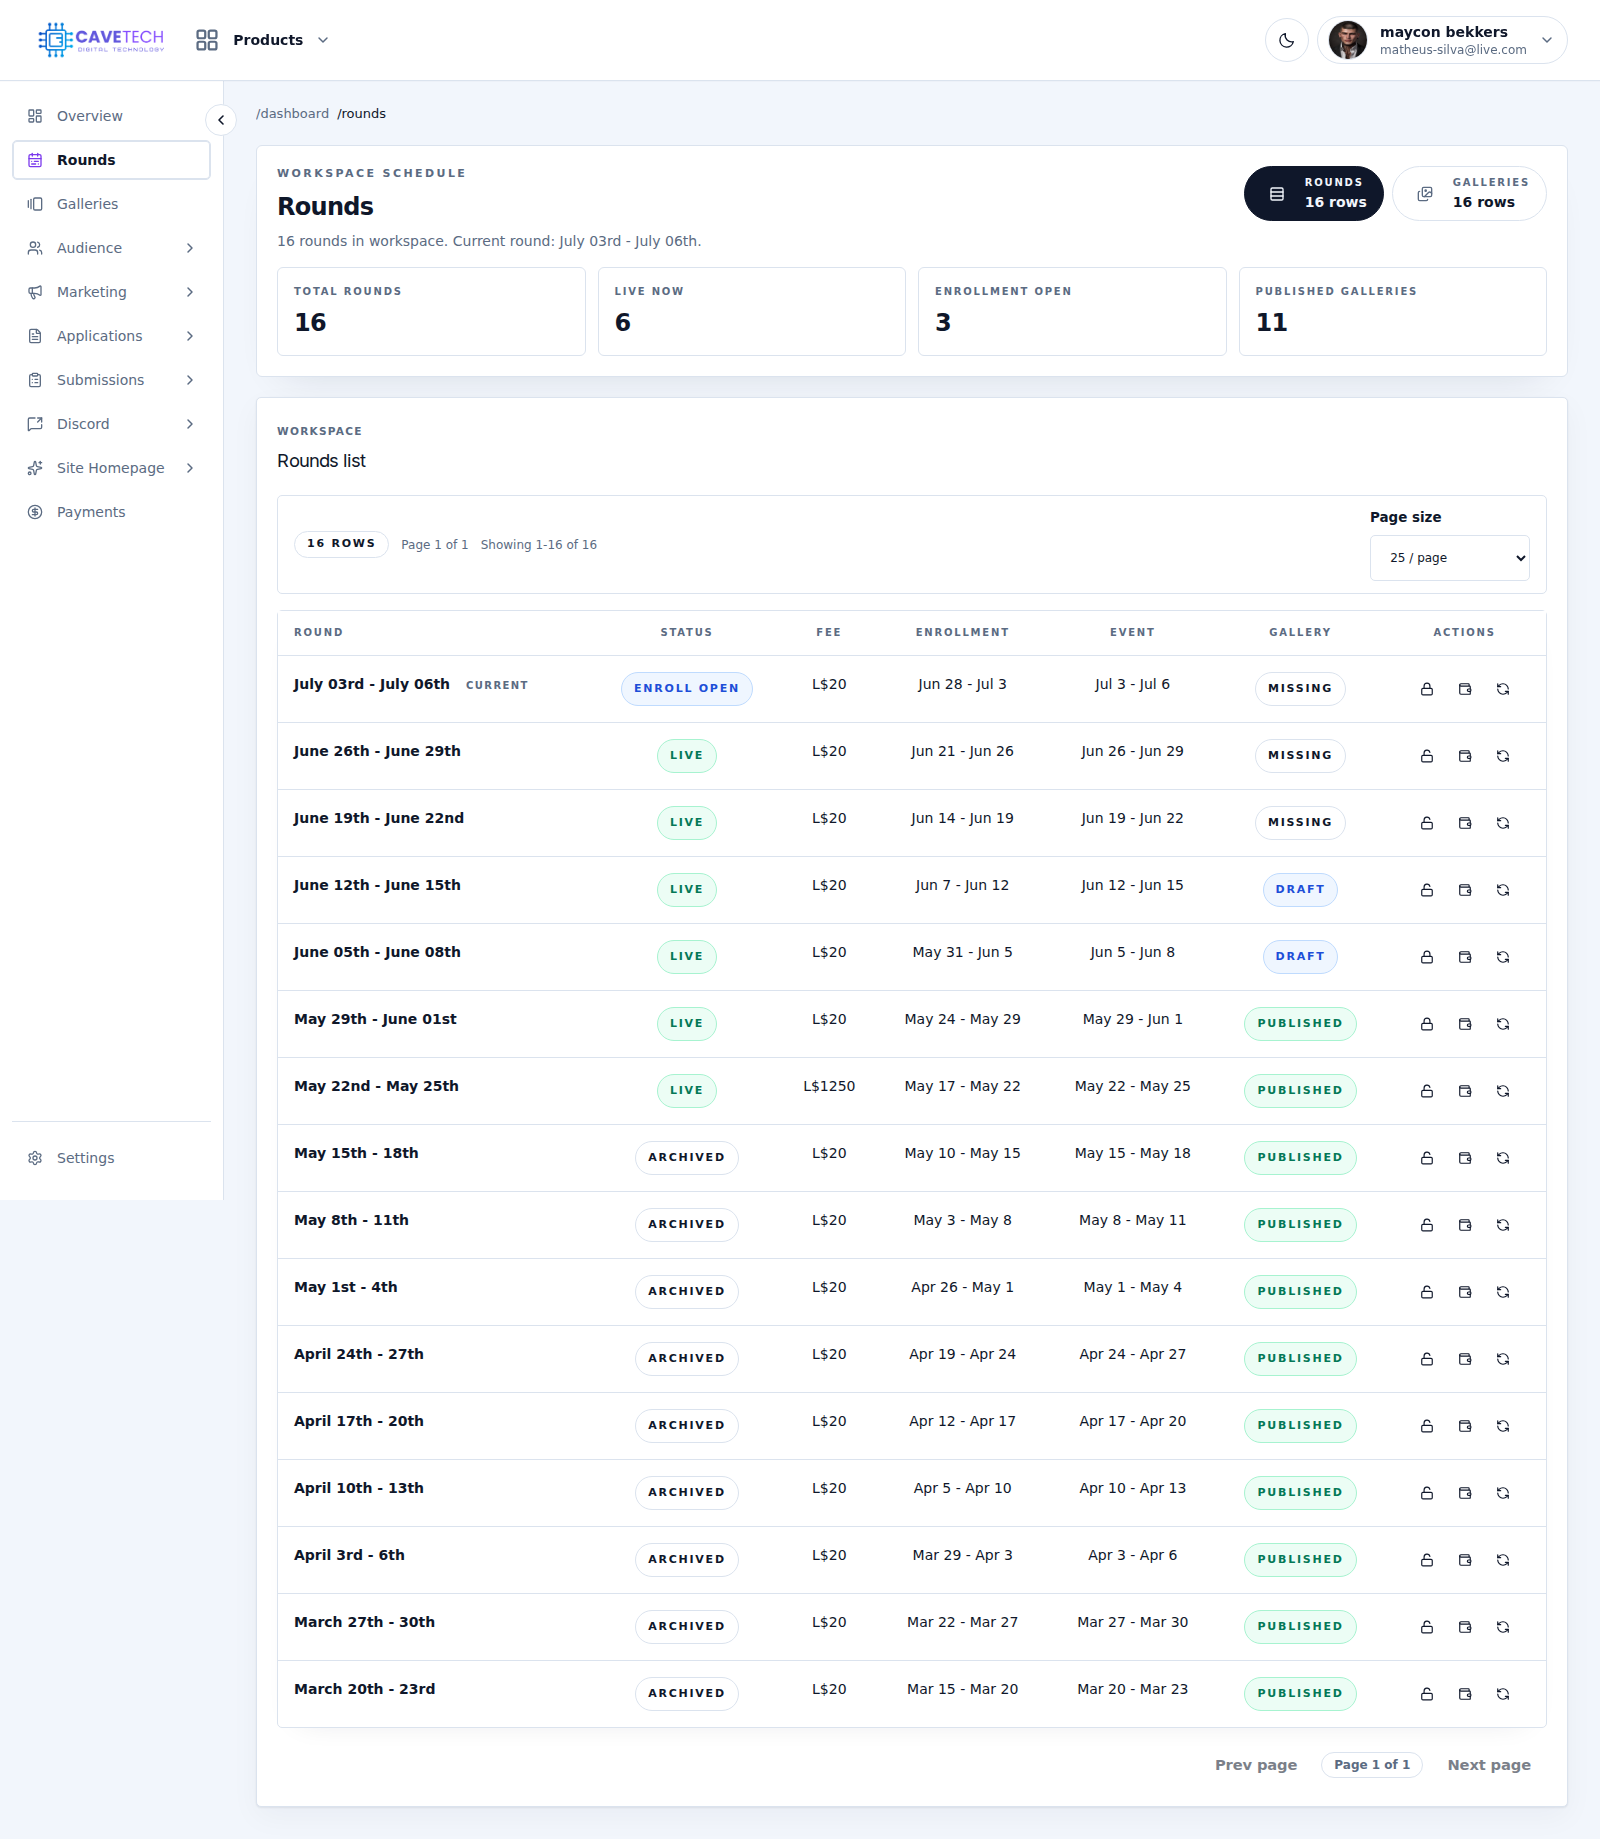This screenshot has height=1839, width=1600.
Task: Collapse the sidebar with the chevron button
Action: coord(221,120)
